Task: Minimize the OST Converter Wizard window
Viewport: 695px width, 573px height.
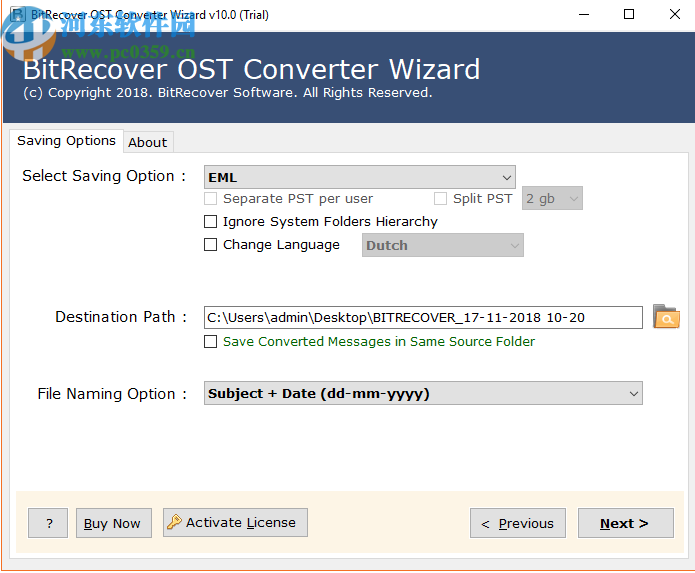Action: pos(584,15)
